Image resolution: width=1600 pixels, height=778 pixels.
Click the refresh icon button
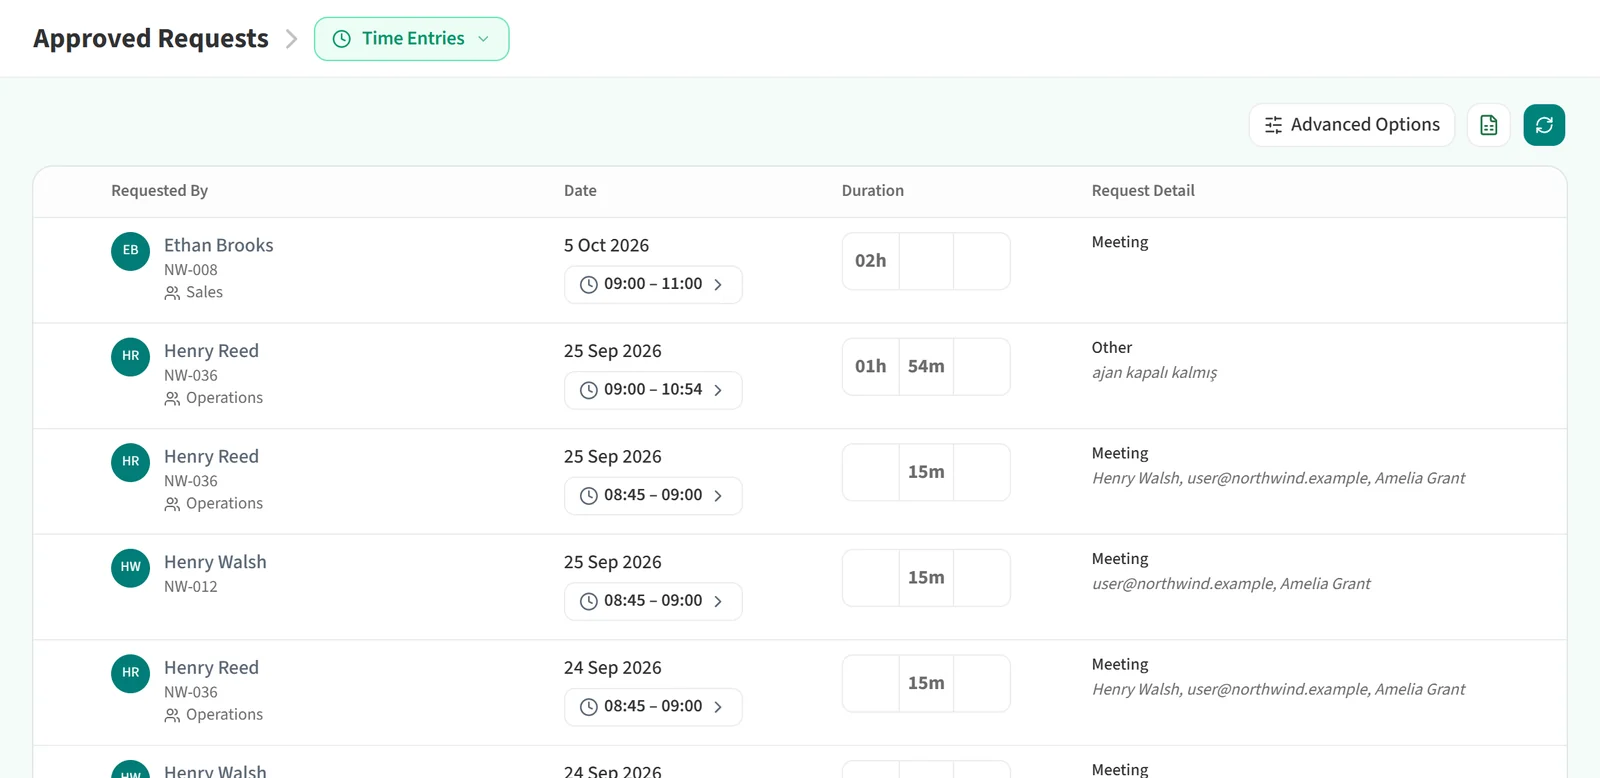pos(1544,125)
